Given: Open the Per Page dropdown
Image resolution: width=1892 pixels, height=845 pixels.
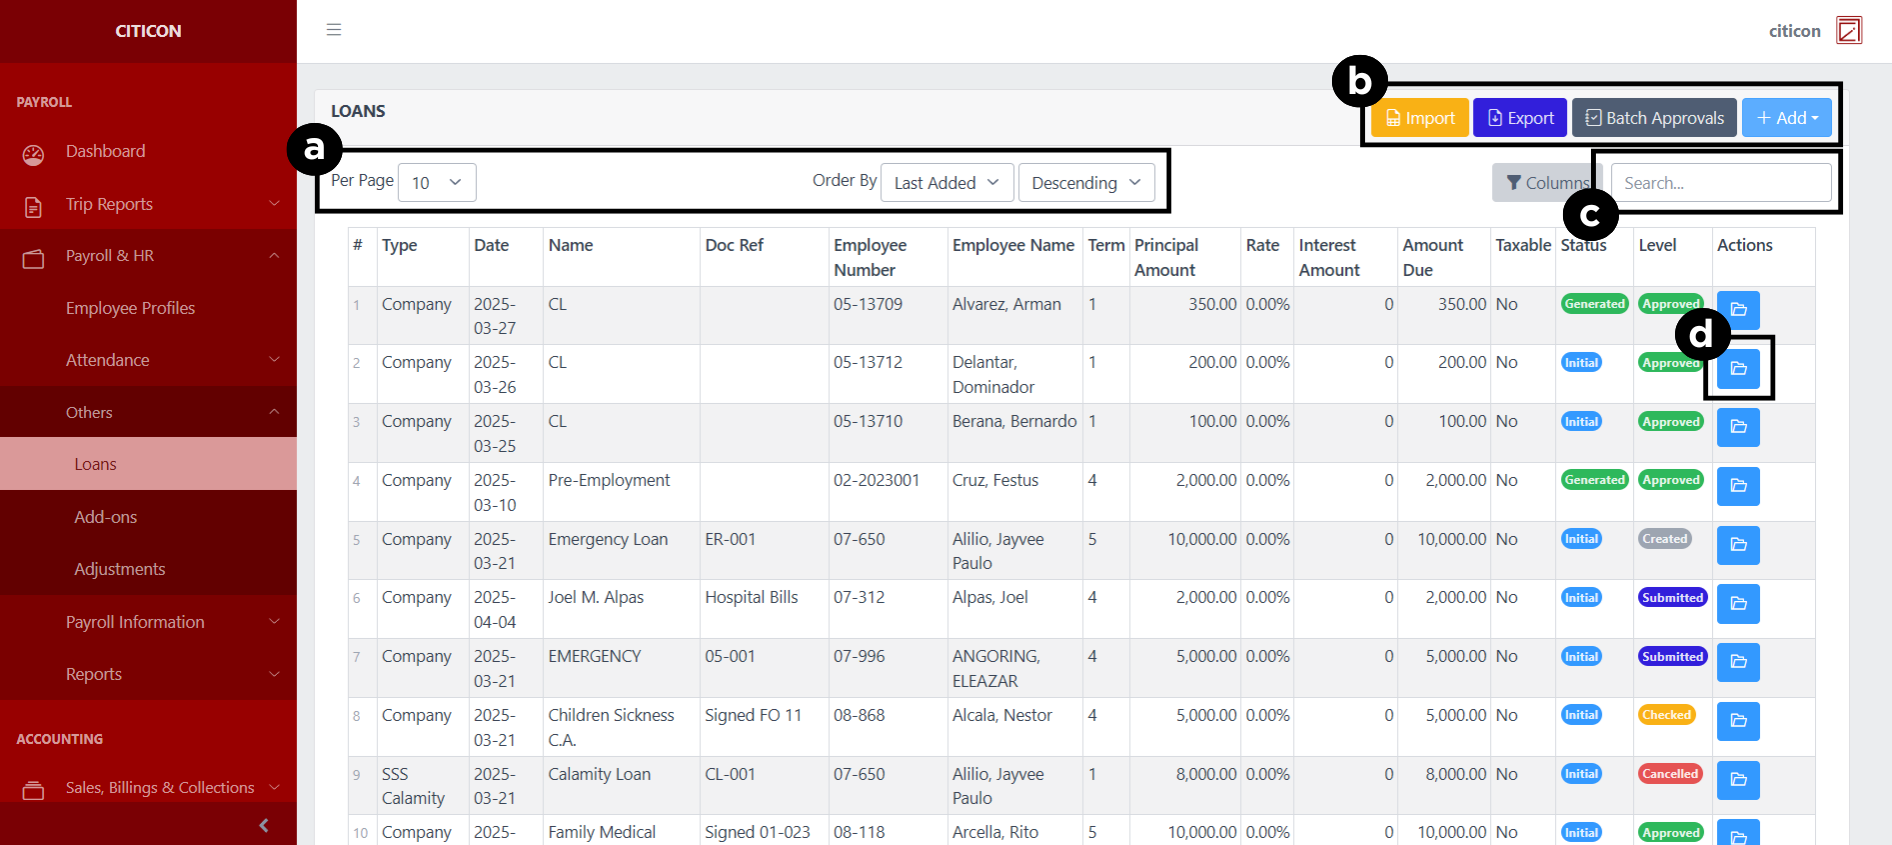Looking at the screenshot, I should [437, 183].
